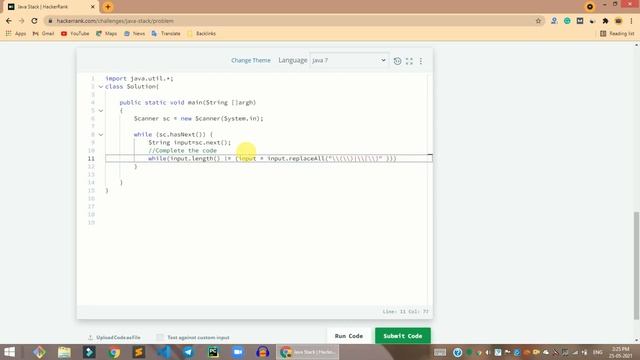Collapse the while loop fold arrow
This screenshot has height=360, width=640.
coord(101,134)
